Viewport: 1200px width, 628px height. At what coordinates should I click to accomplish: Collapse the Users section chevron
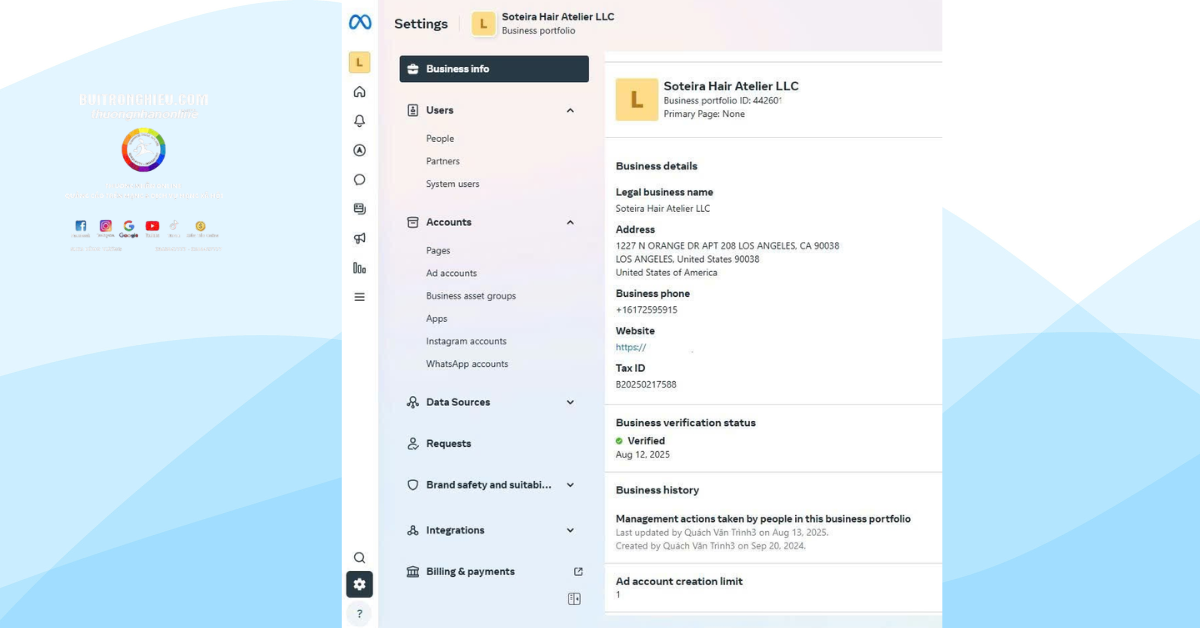tap(570, 110)
